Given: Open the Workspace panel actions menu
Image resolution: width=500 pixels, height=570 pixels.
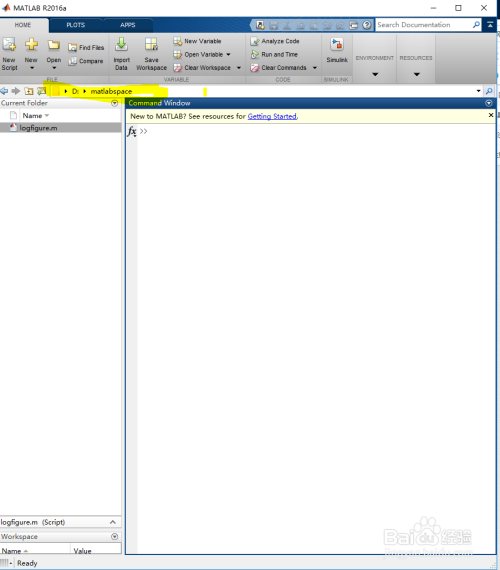Looking at the screenshot, I should tap(115, 537).
